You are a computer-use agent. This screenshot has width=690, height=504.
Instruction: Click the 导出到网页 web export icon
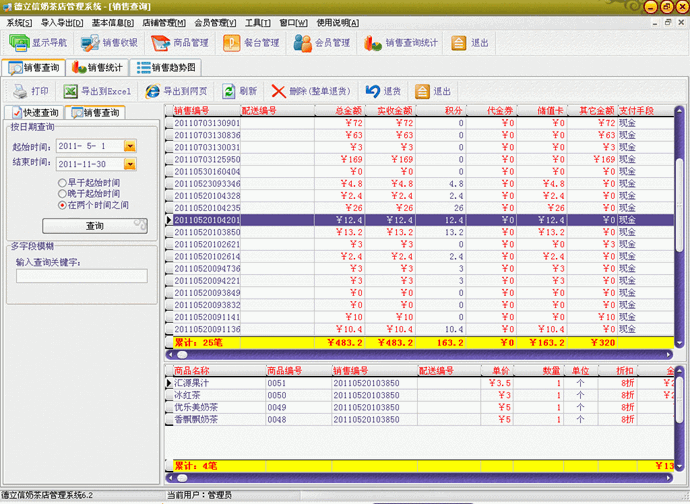click(x=152, y=91)
